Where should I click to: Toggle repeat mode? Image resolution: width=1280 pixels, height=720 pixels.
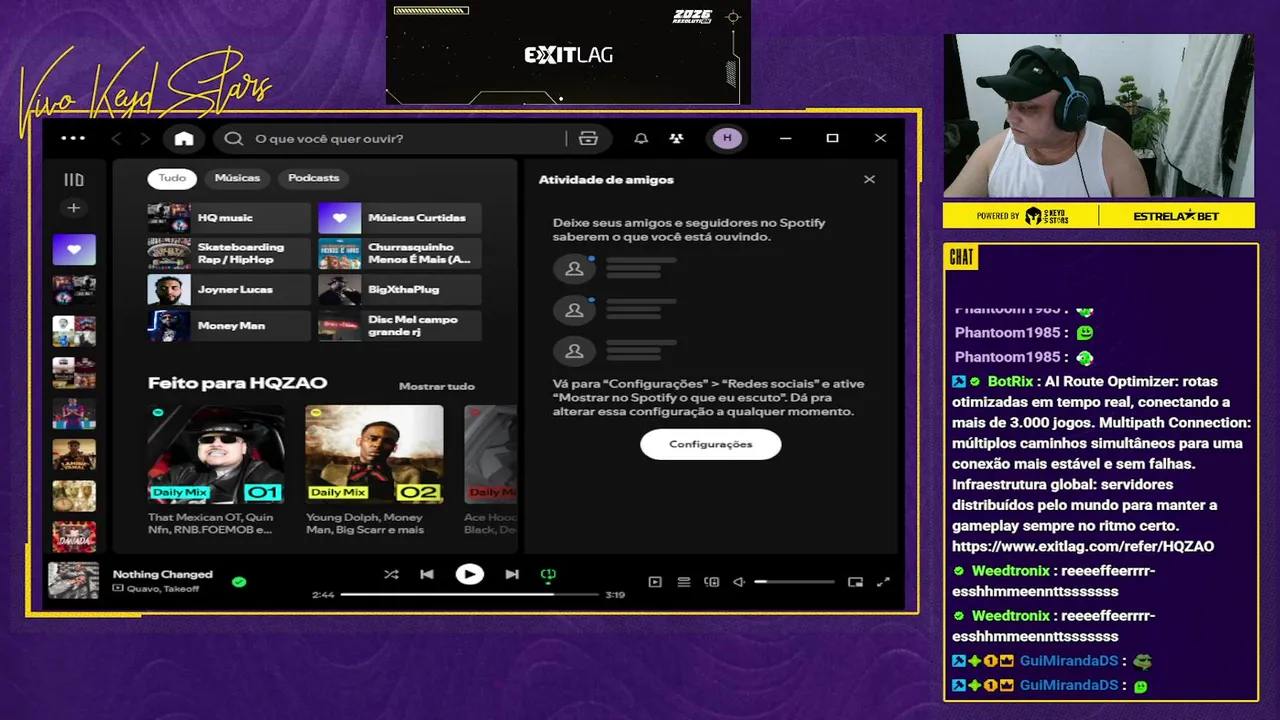[548, 575]
